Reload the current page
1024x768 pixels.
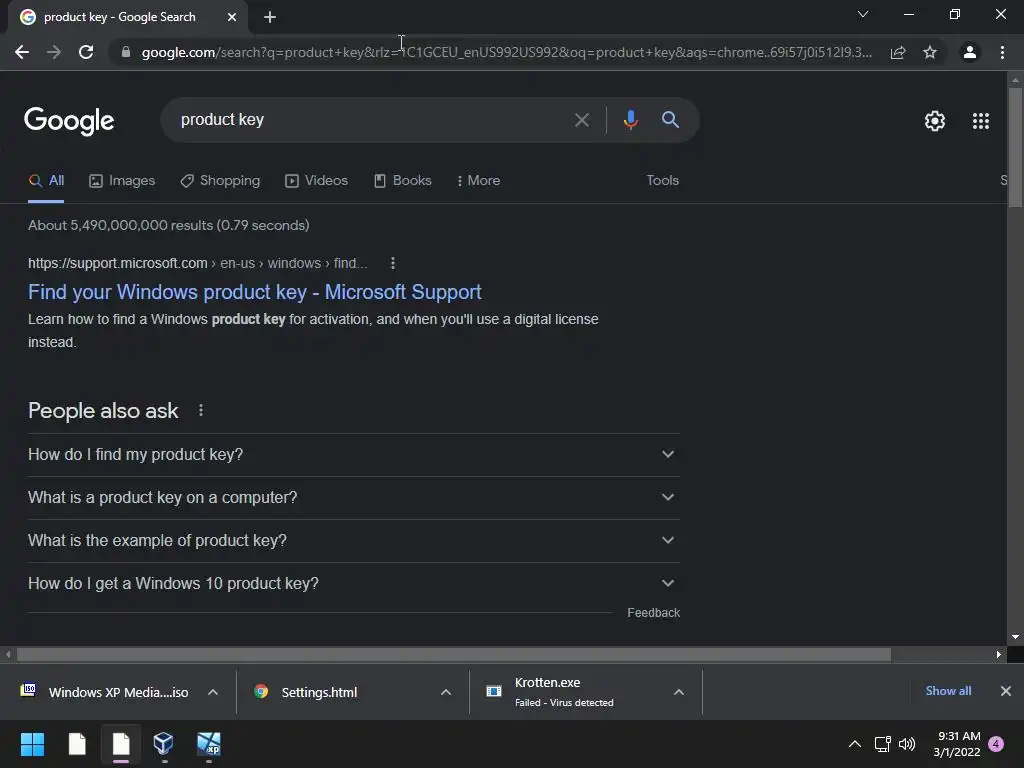click(86, 52)
